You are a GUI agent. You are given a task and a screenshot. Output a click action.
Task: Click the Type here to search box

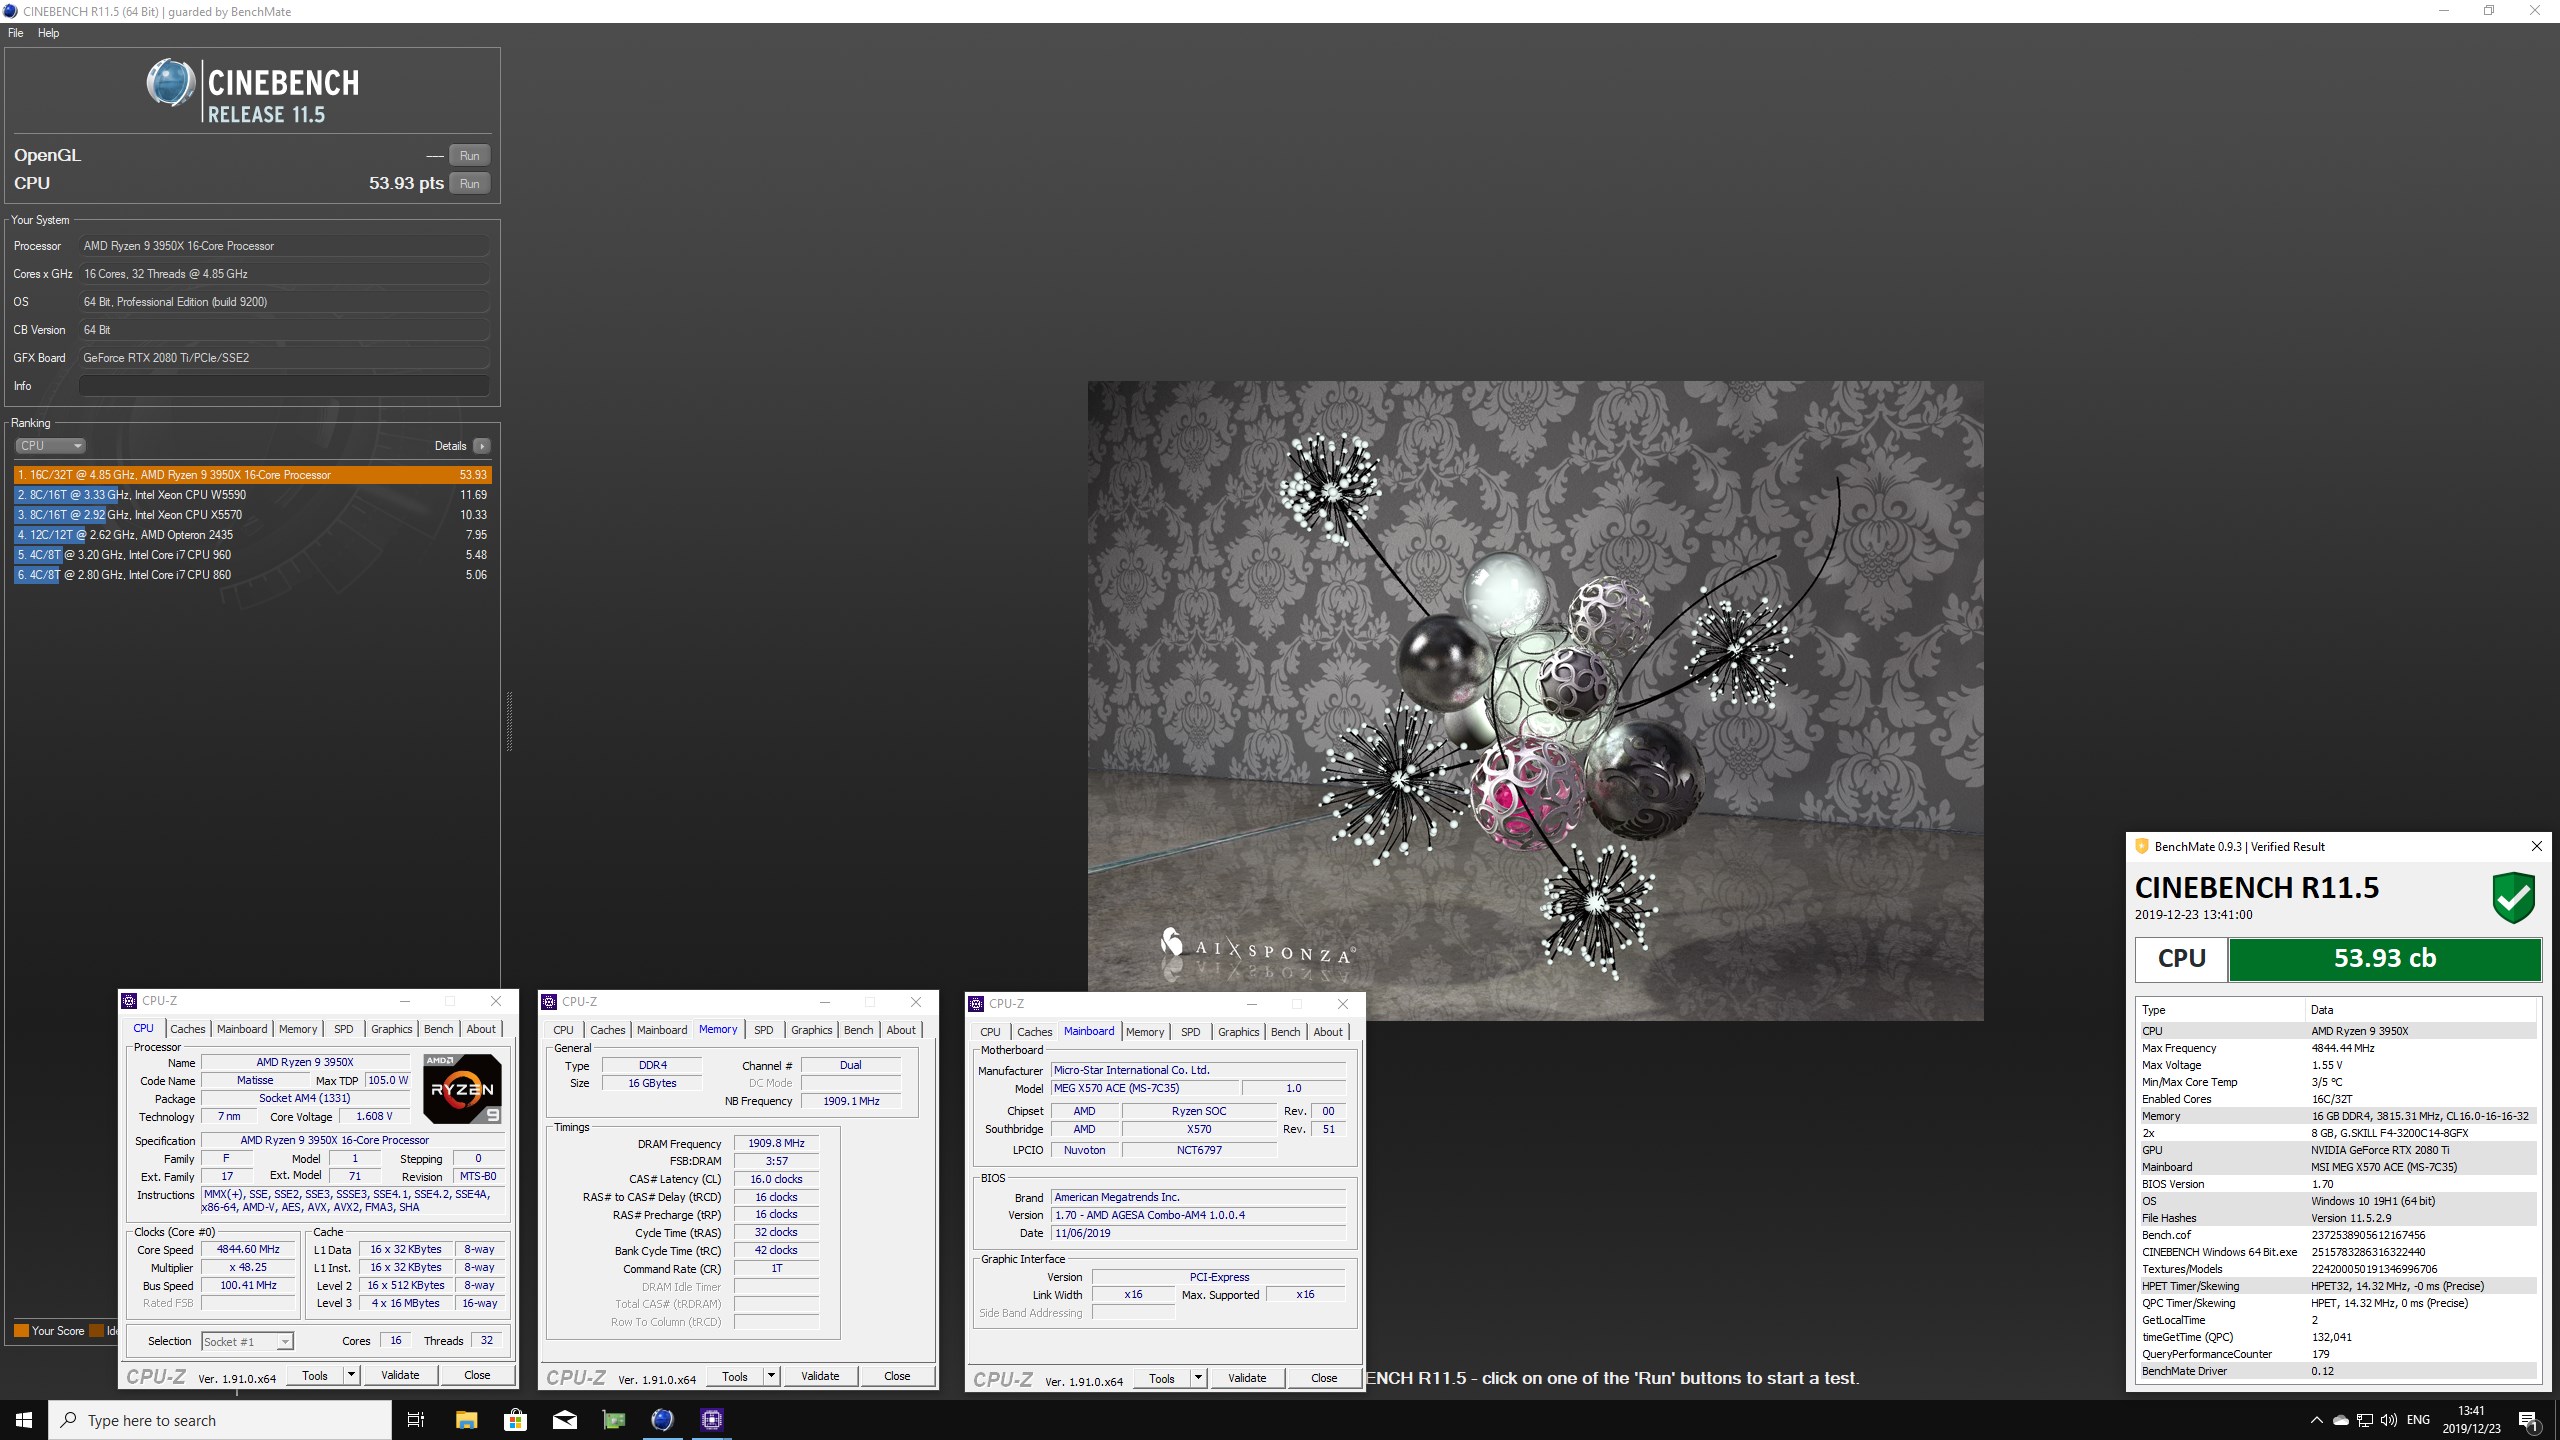220,1420
